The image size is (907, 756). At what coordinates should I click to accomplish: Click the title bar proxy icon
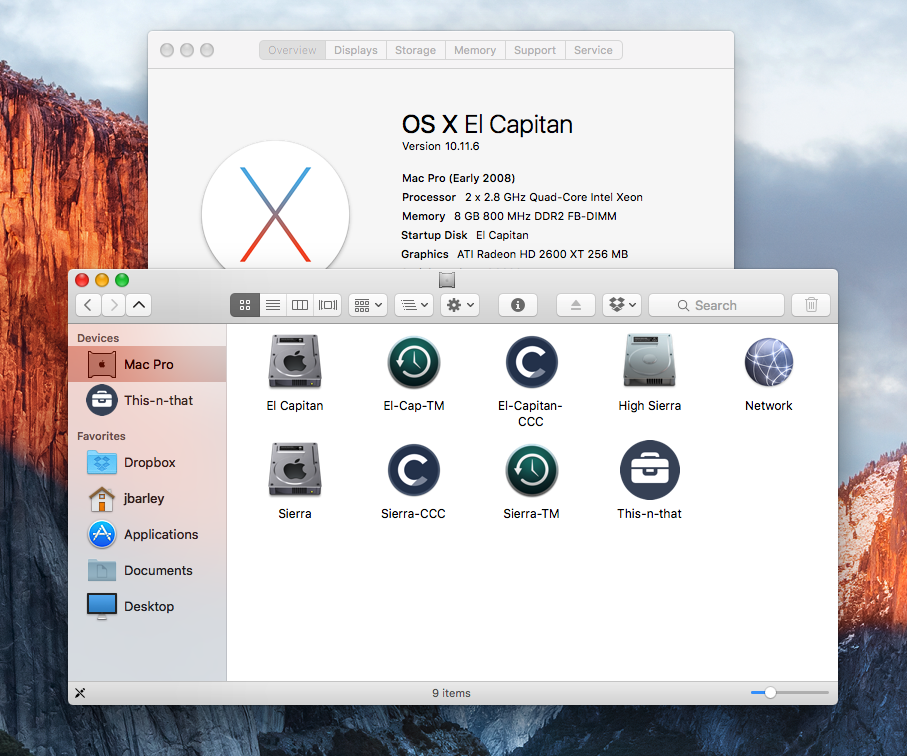point(447,280)
